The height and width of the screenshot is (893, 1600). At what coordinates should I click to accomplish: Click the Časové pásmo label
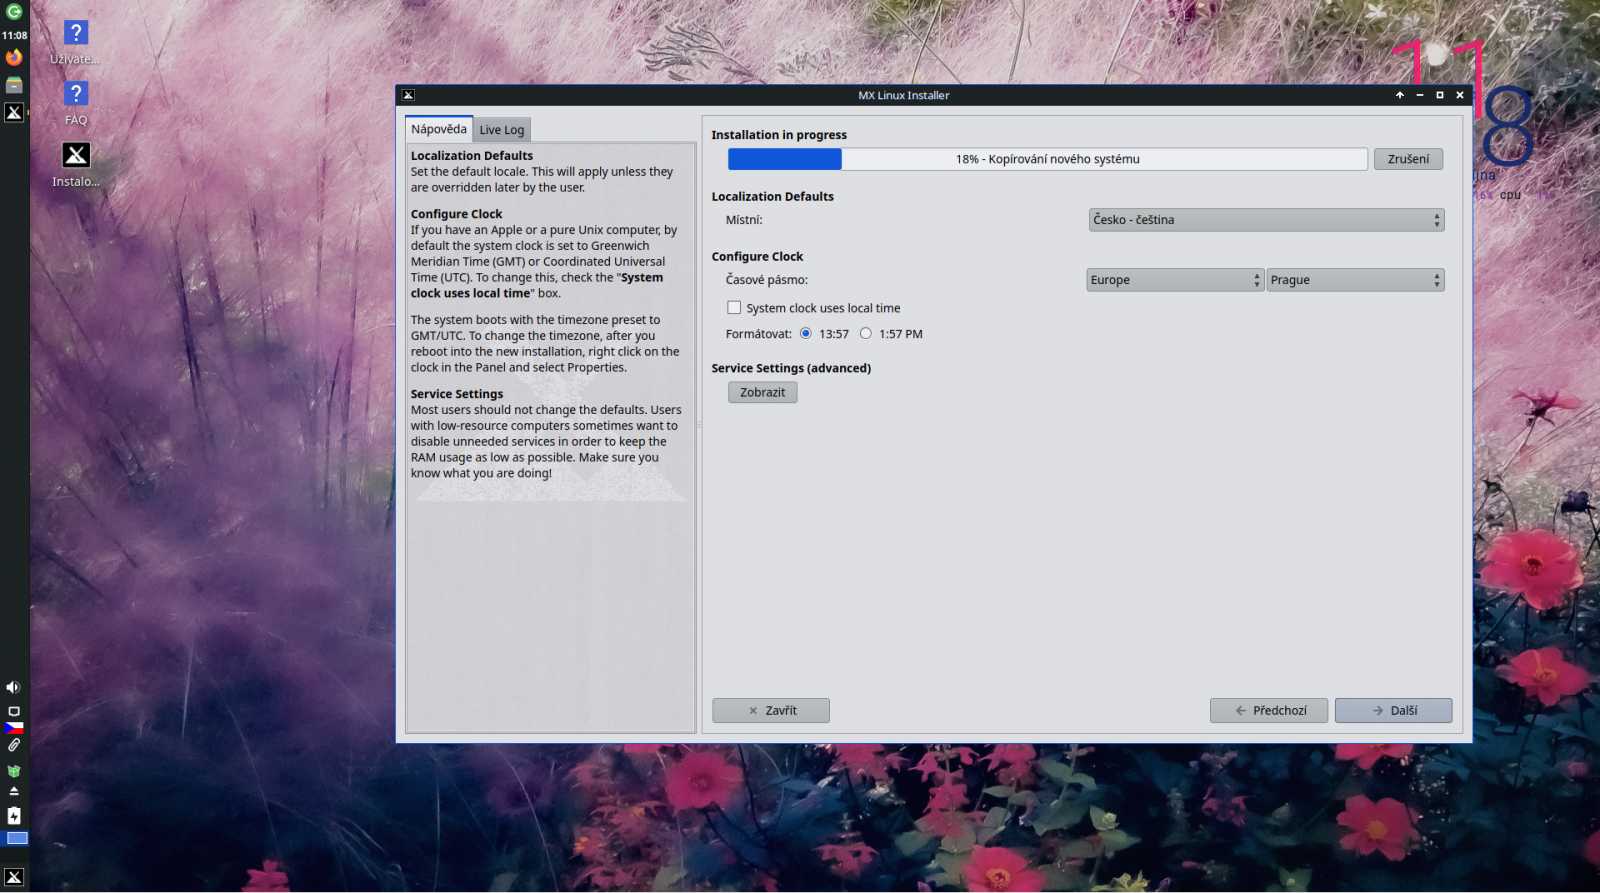click(x=767, y=280)
